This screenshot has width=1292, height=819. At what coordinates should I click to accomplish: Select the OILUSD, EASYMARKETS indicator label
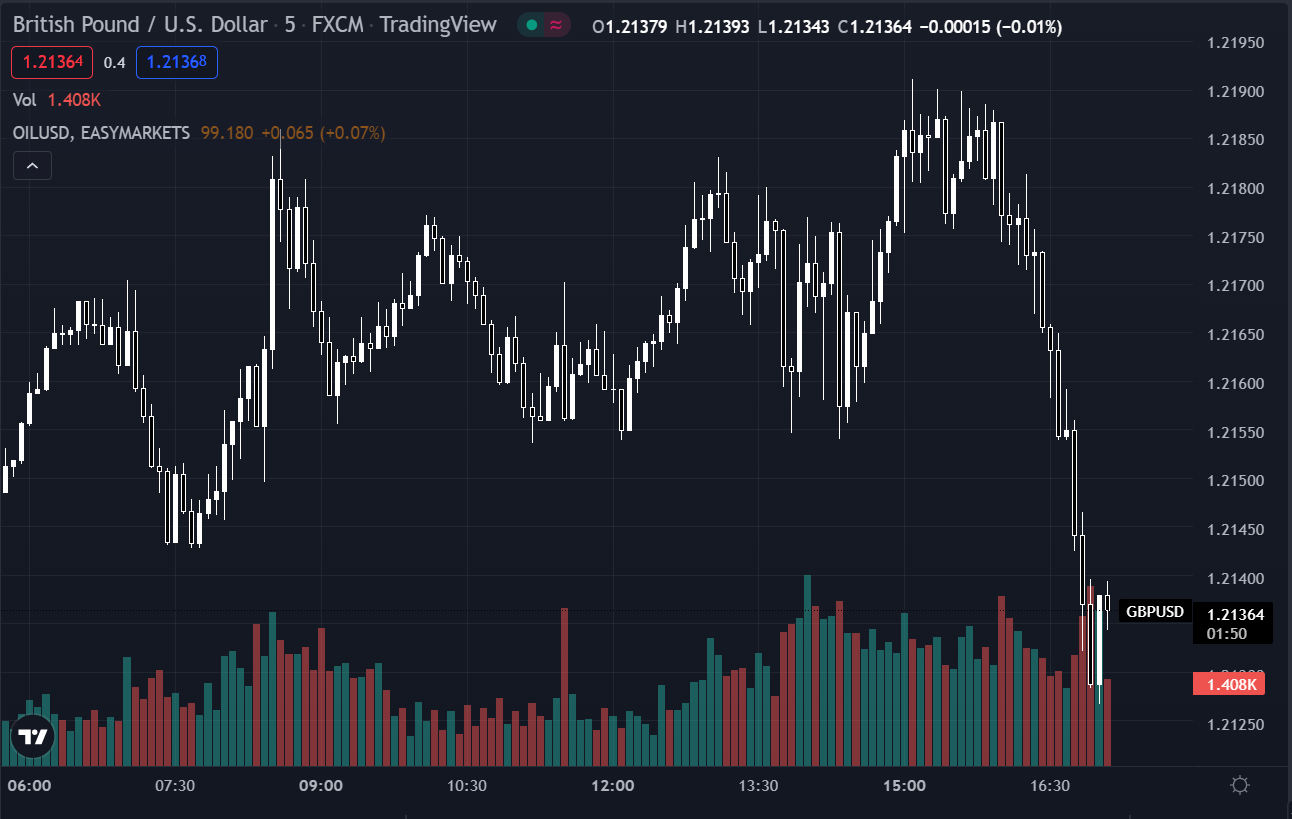coord(101,132)
